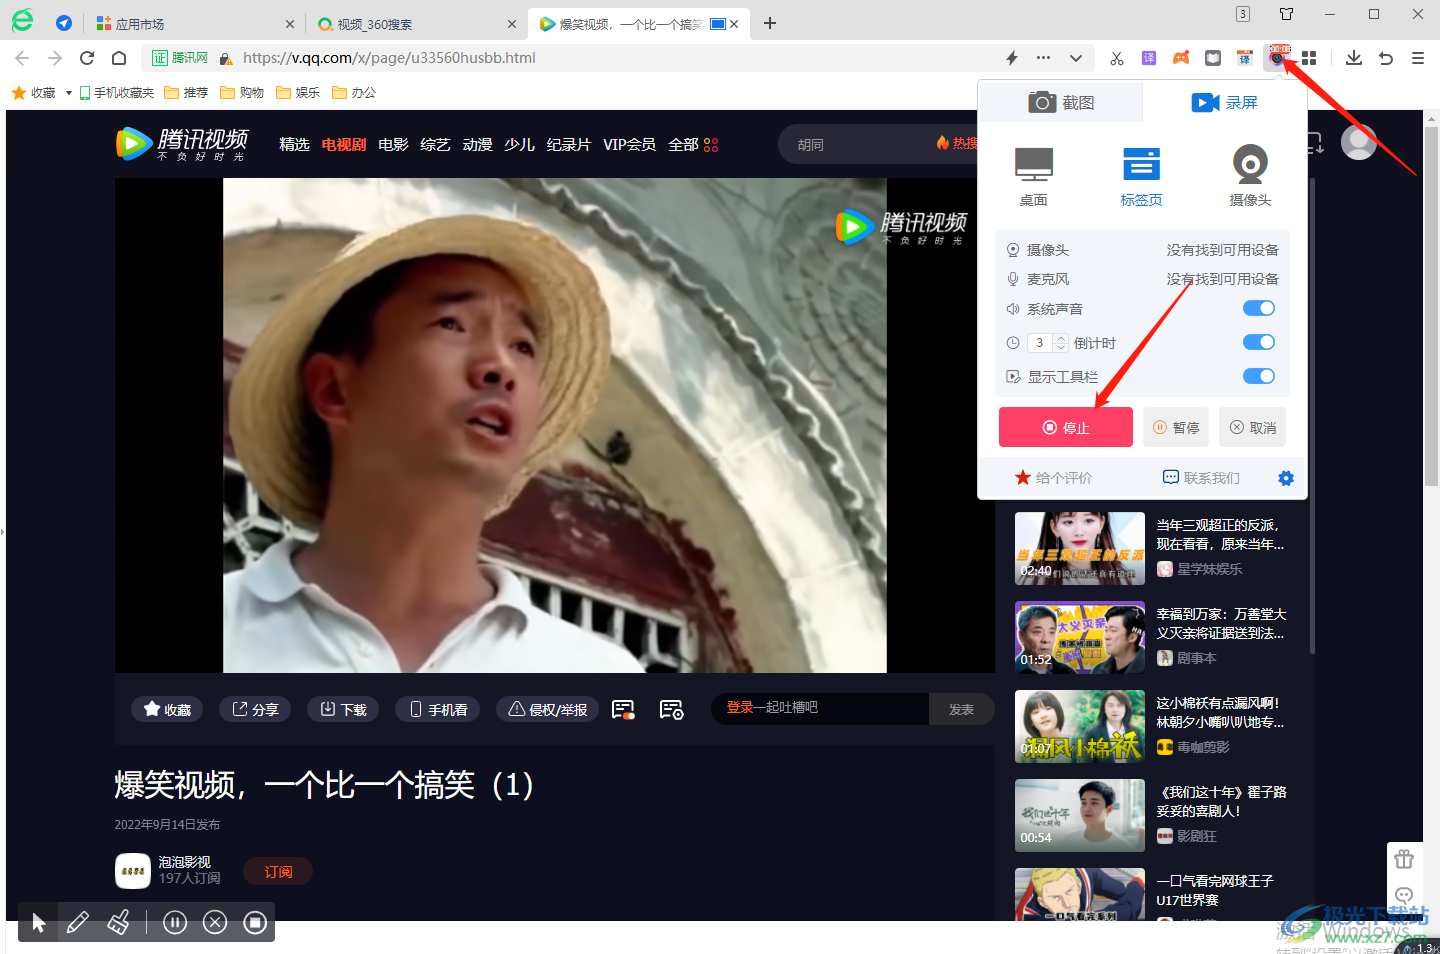1440x954 pixels.
Task: Open the 应用市场 browser tab
Action: [194, 24]
